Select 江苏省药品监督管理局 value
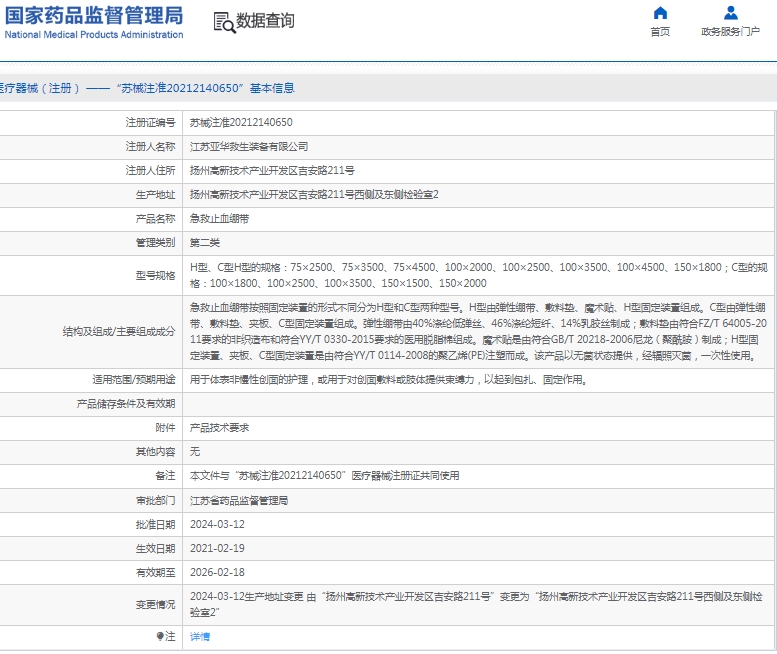777x654 pixels. click(x=239, y=500)
